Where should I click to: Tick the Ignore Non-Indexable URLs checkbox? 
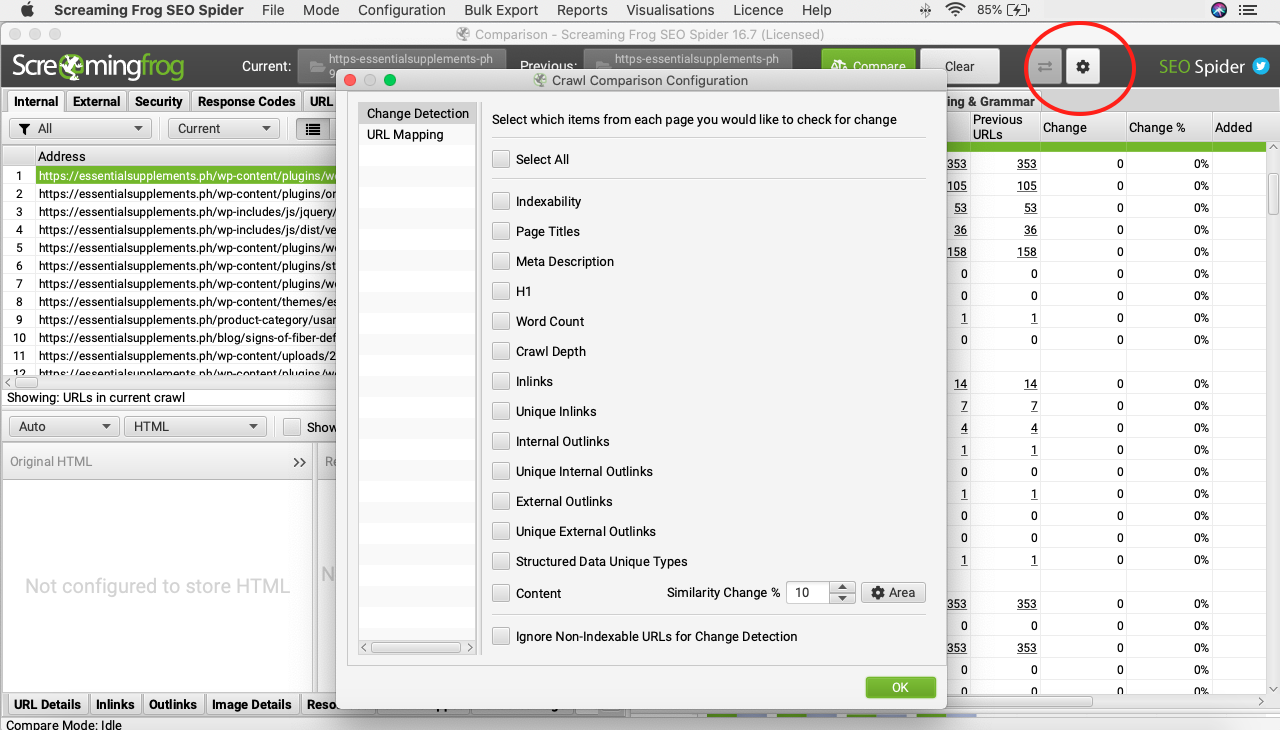(501, 636)
